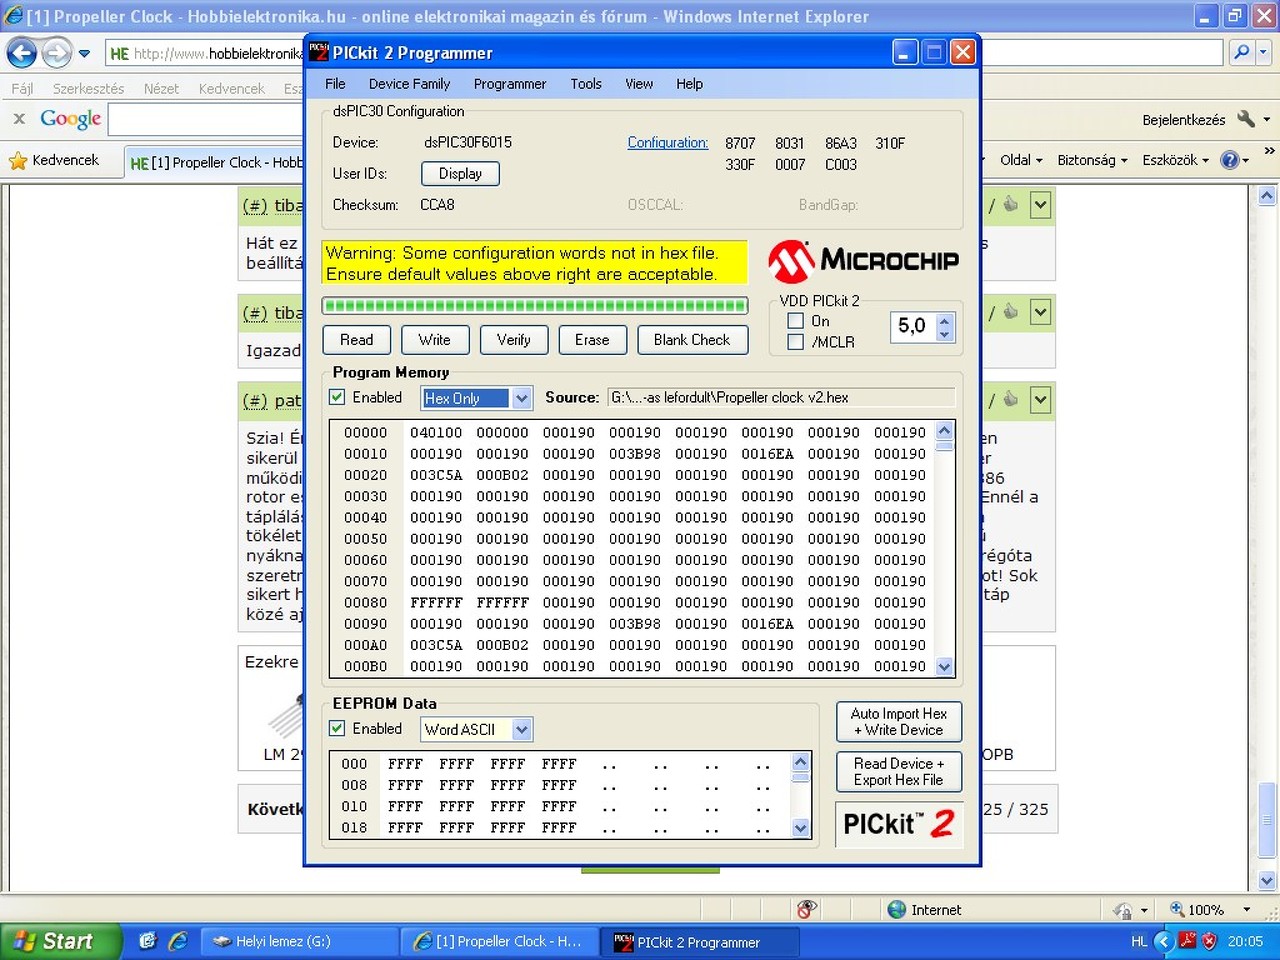The image size is (1280, 960).
Task: Click the red security shield tray icon
Action: (x=1209, y=941)
